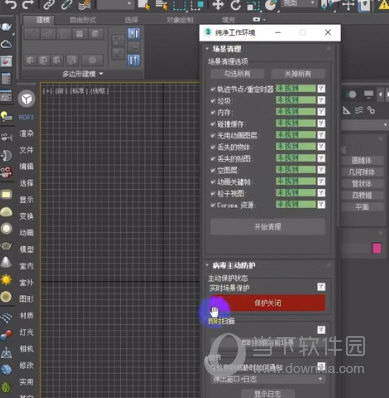389x398 pixels.
Task: Click the Select and Place tool icon
Action: tap(270, 4)
